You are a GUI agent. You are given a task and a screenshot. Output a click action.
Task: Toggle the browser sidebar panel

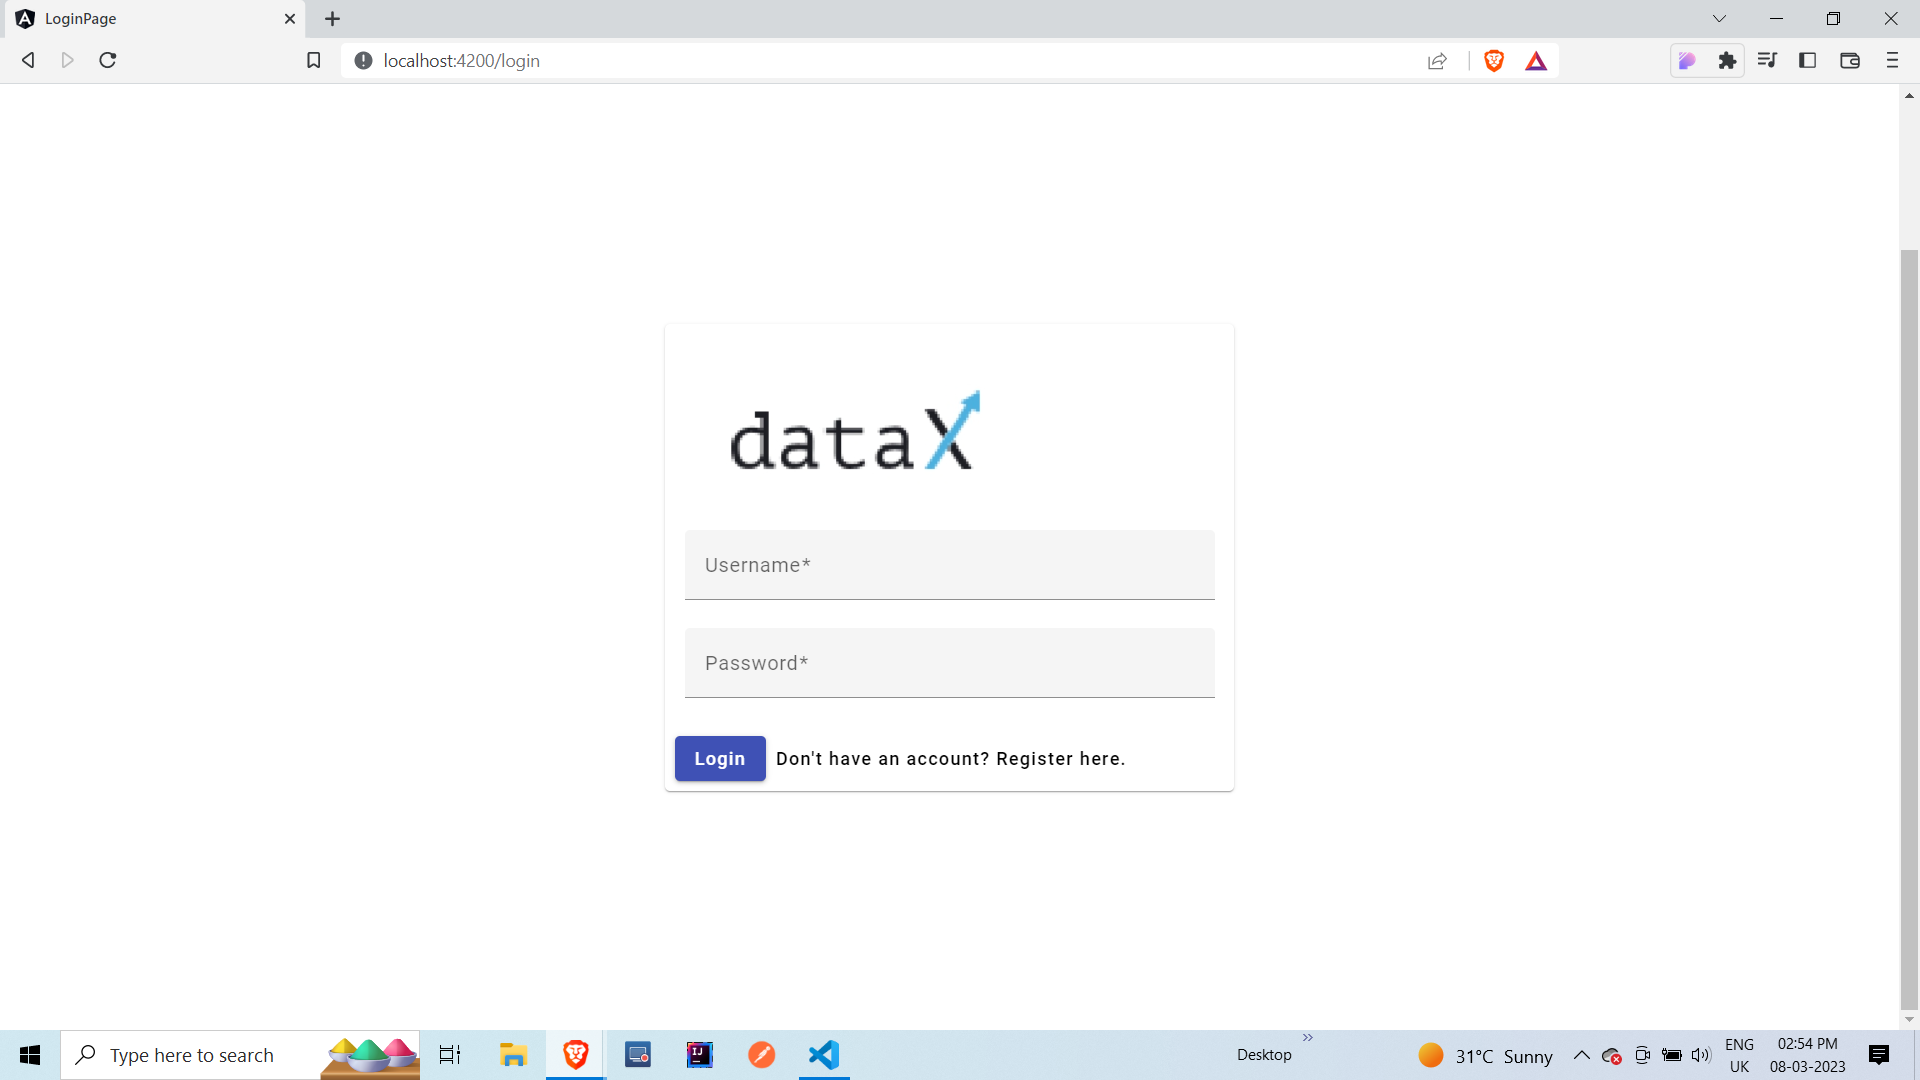pos(1808,60)
